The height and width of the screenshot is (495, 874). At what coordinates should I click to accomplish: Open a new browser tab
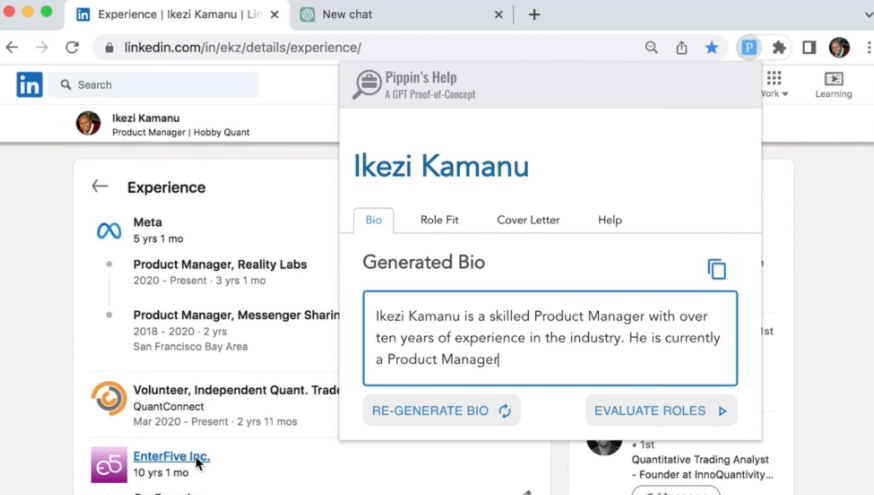click(534, 14)
